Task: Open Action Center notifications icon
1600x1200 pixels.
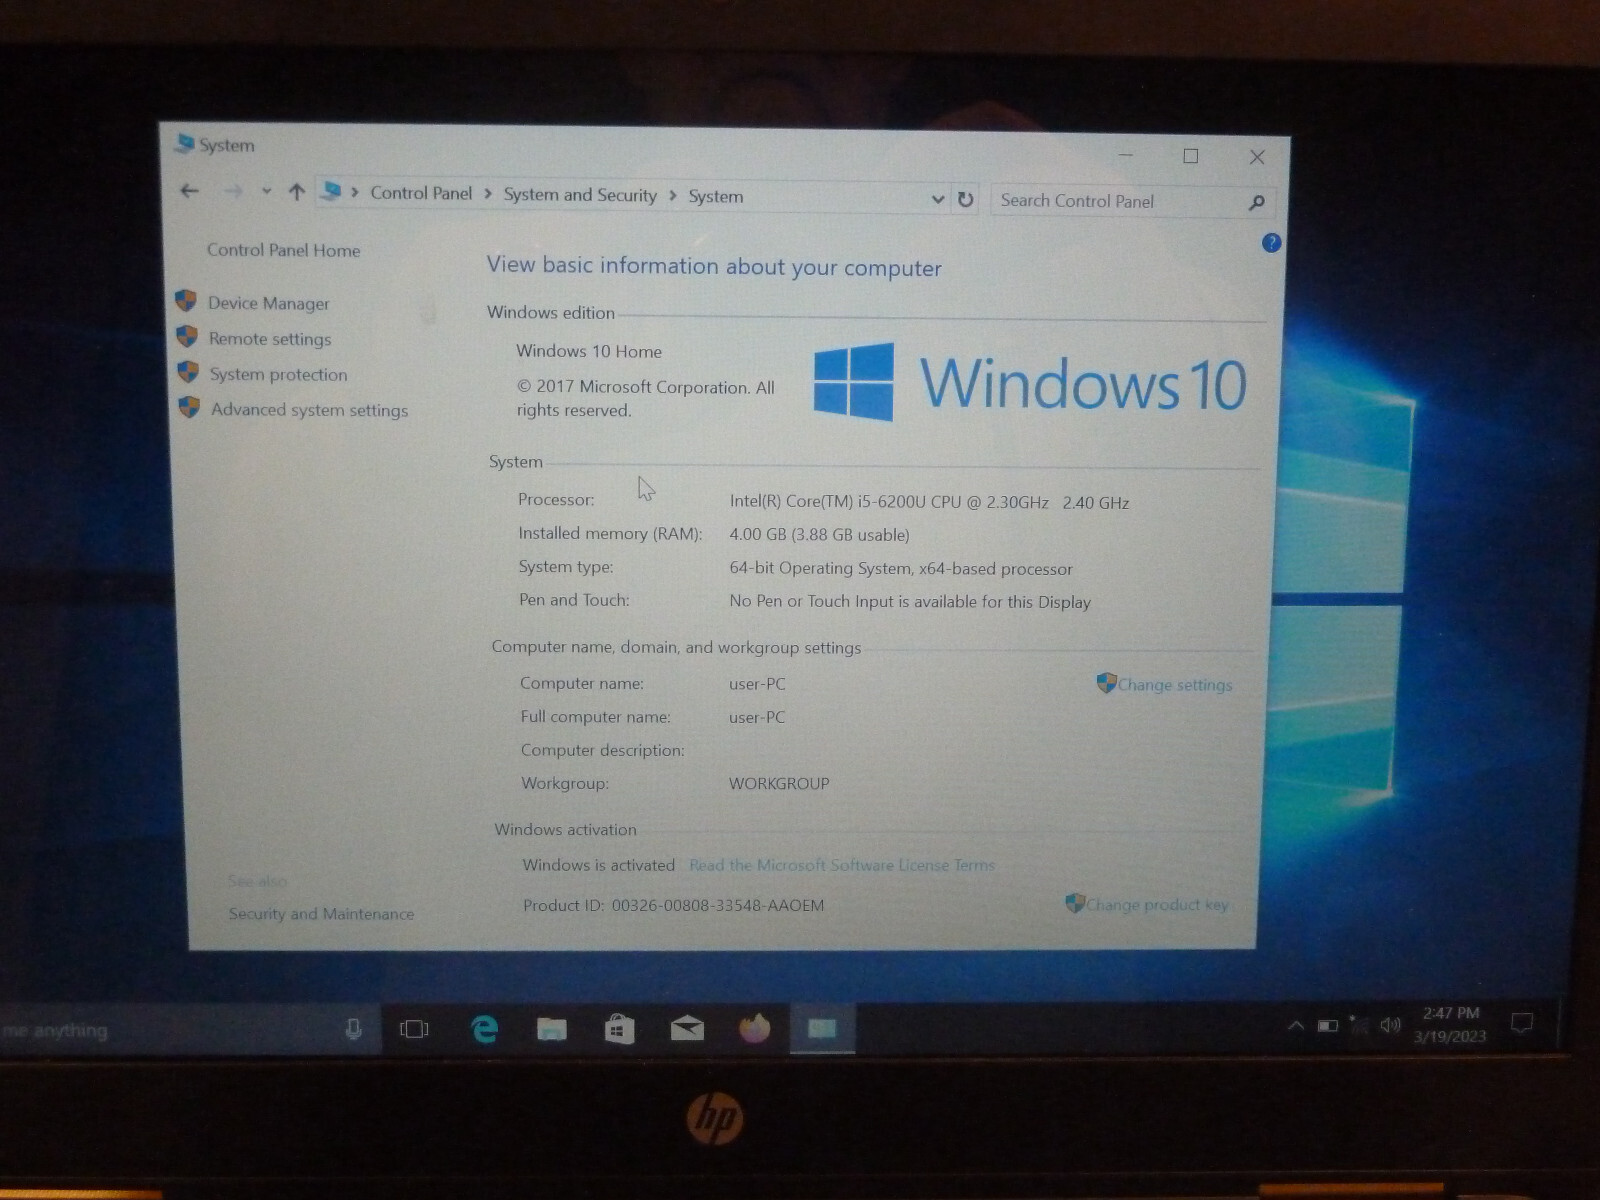Action: coord(1522,1023)
